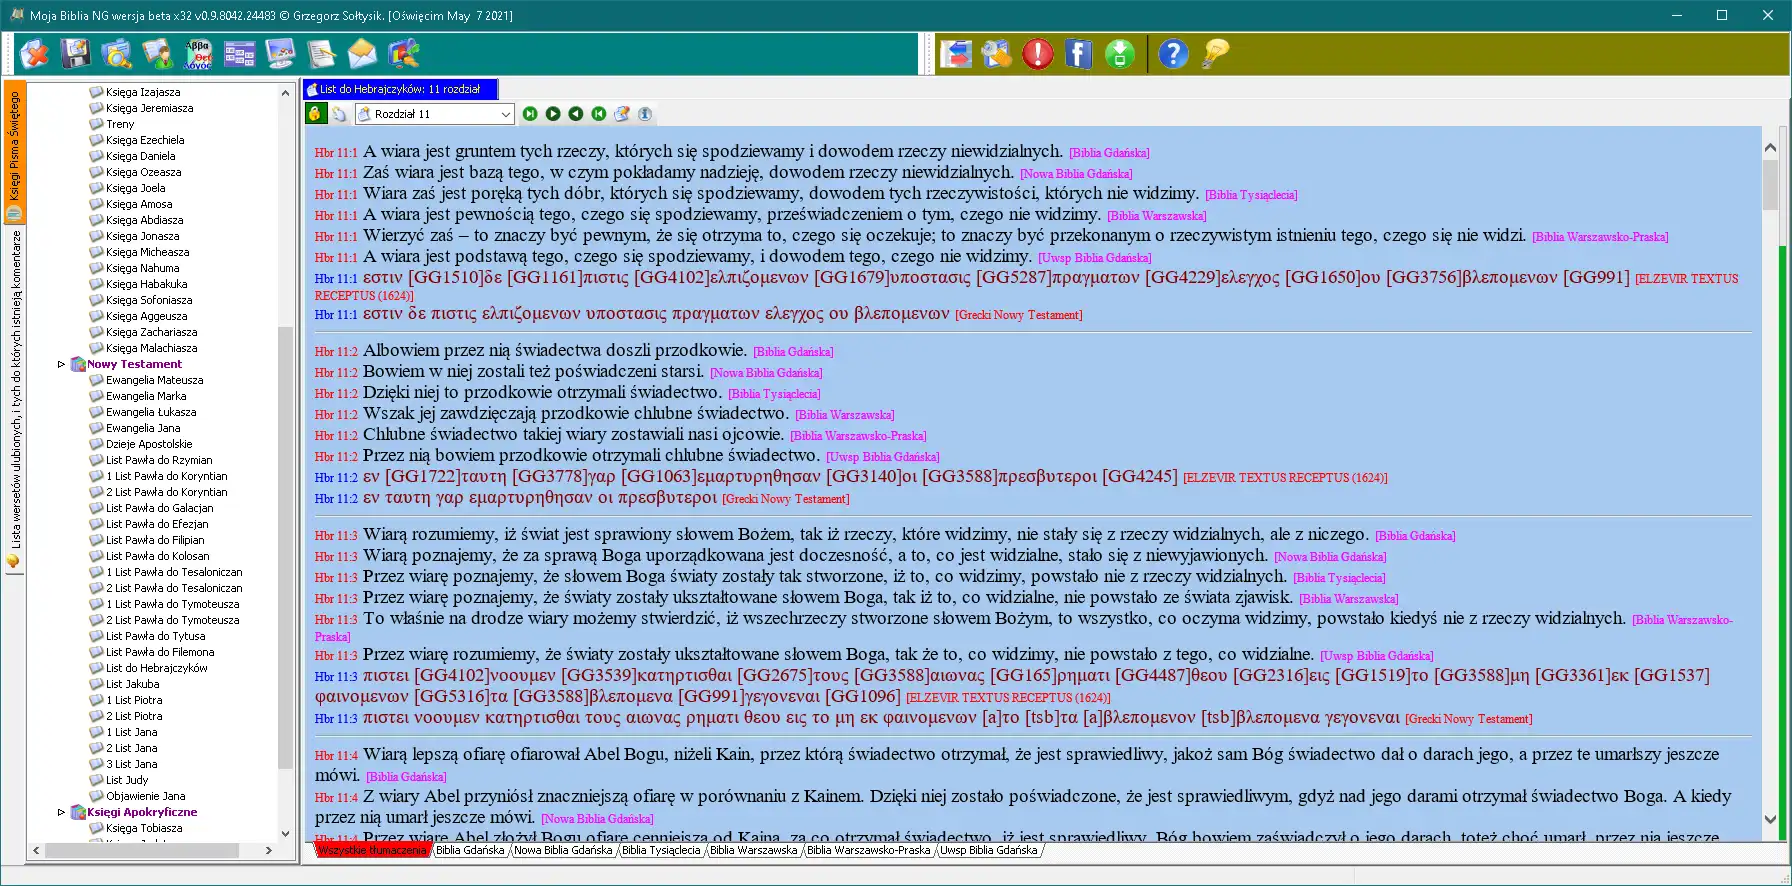Collapse the Księgi Apokryficzne tree node
Image resolution: width=1792 pixels, height=886 pixels.
(x=61, y=812)
